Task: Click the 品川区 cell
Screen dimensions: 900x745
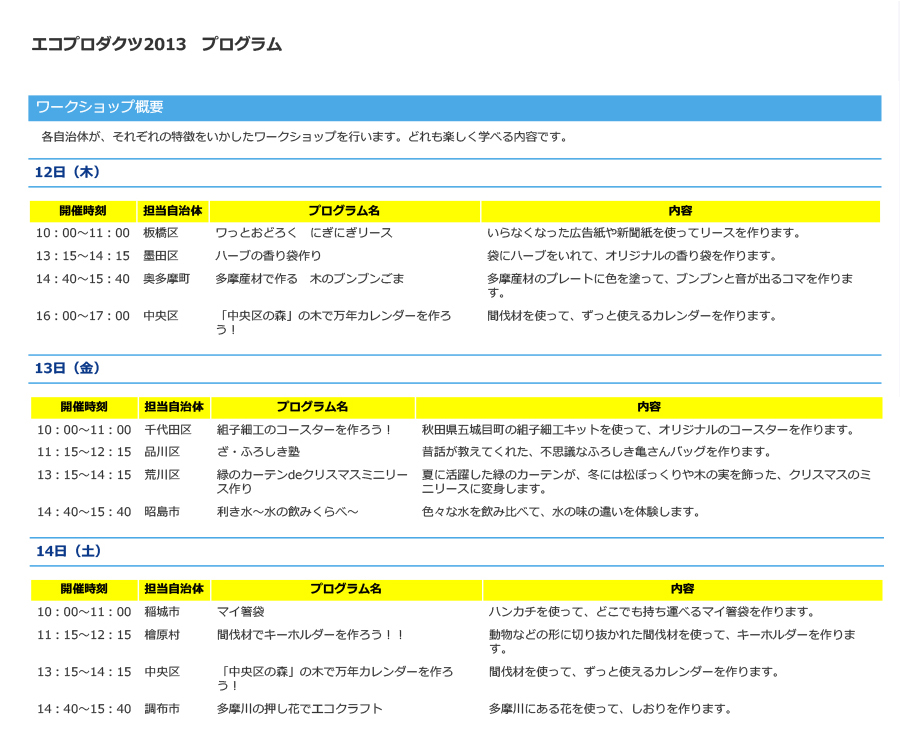Action: [162, 452]
